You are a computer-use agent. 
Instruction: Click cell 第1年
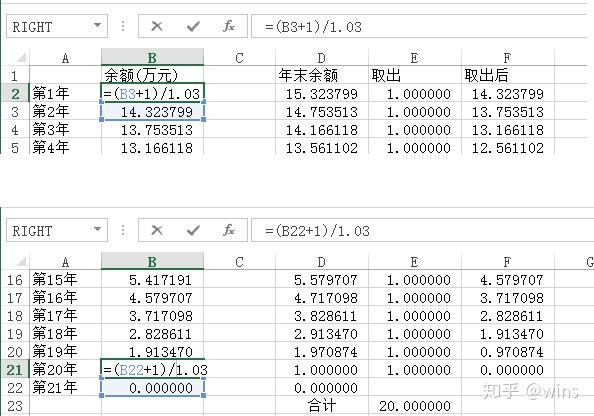(65, 94)
